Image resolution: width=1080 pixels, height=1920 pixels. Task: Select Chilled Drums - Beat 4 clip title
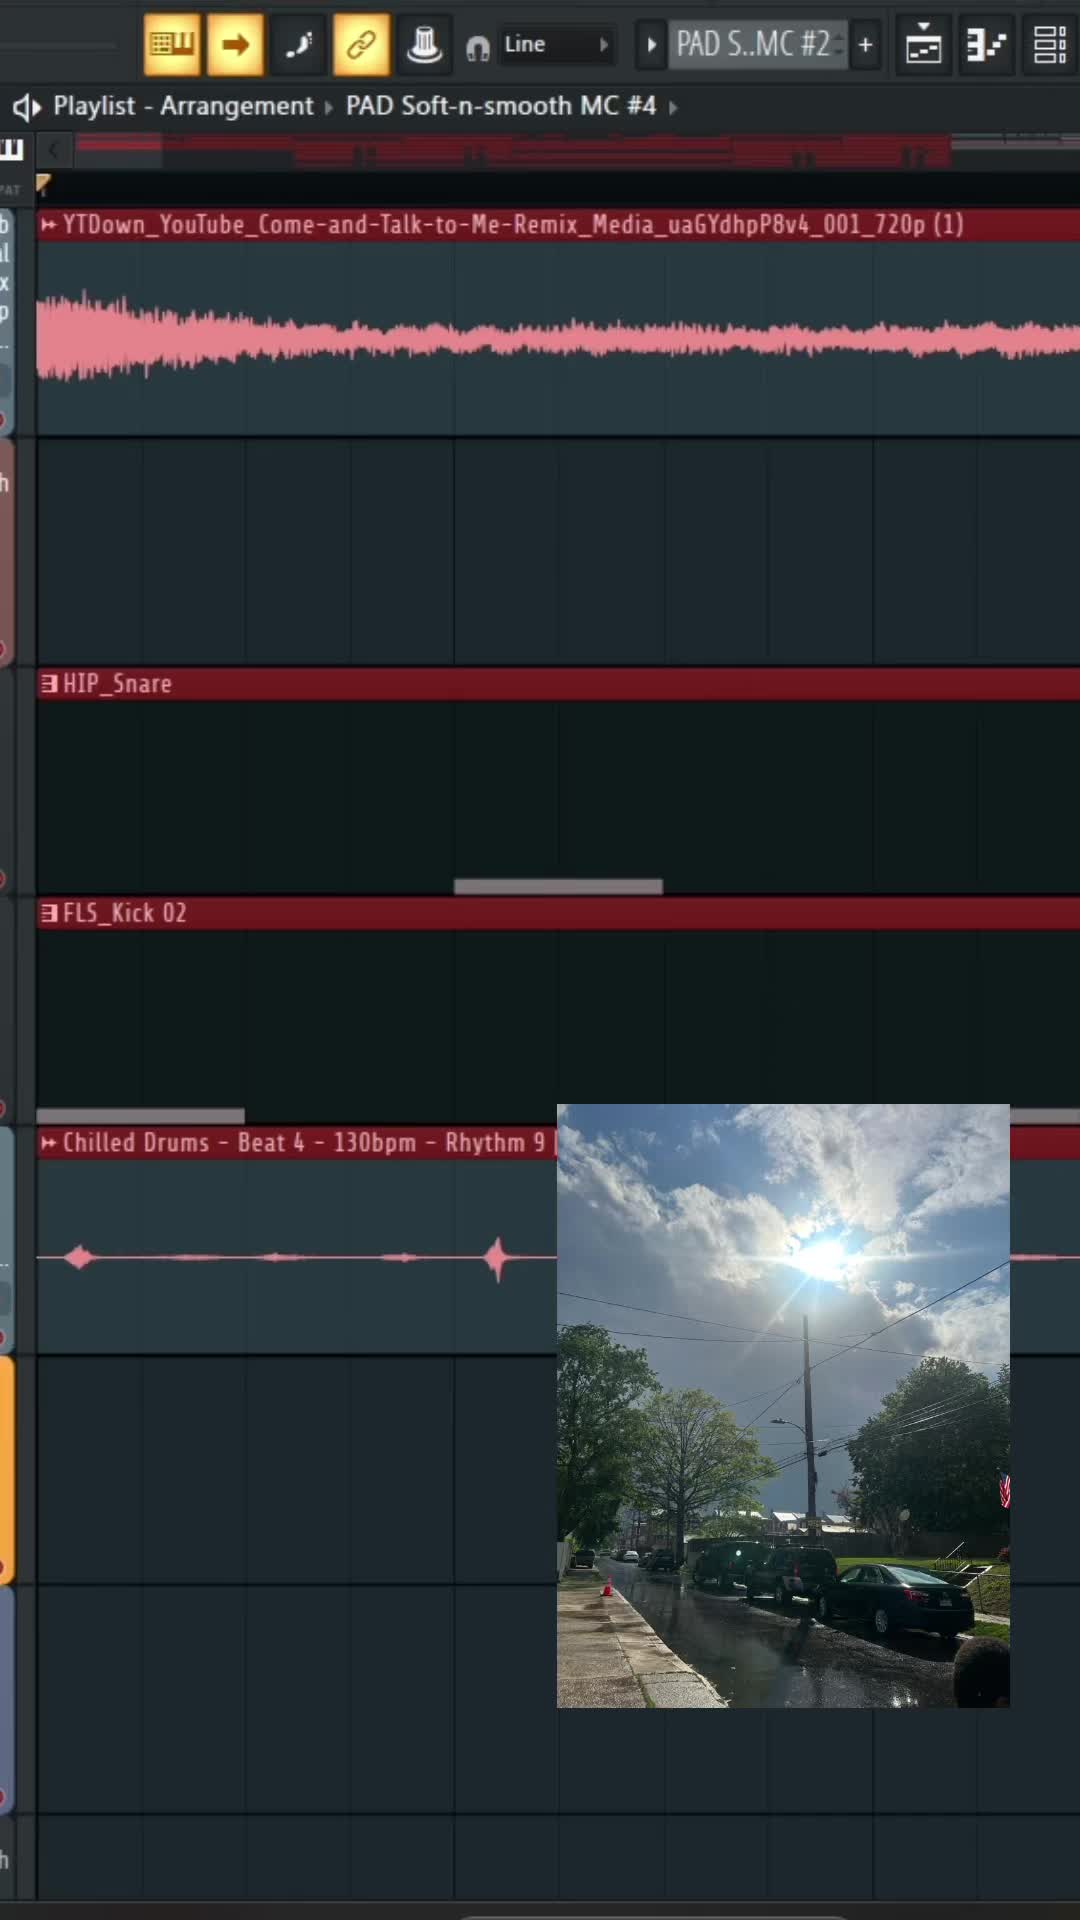coord(304,1142)
